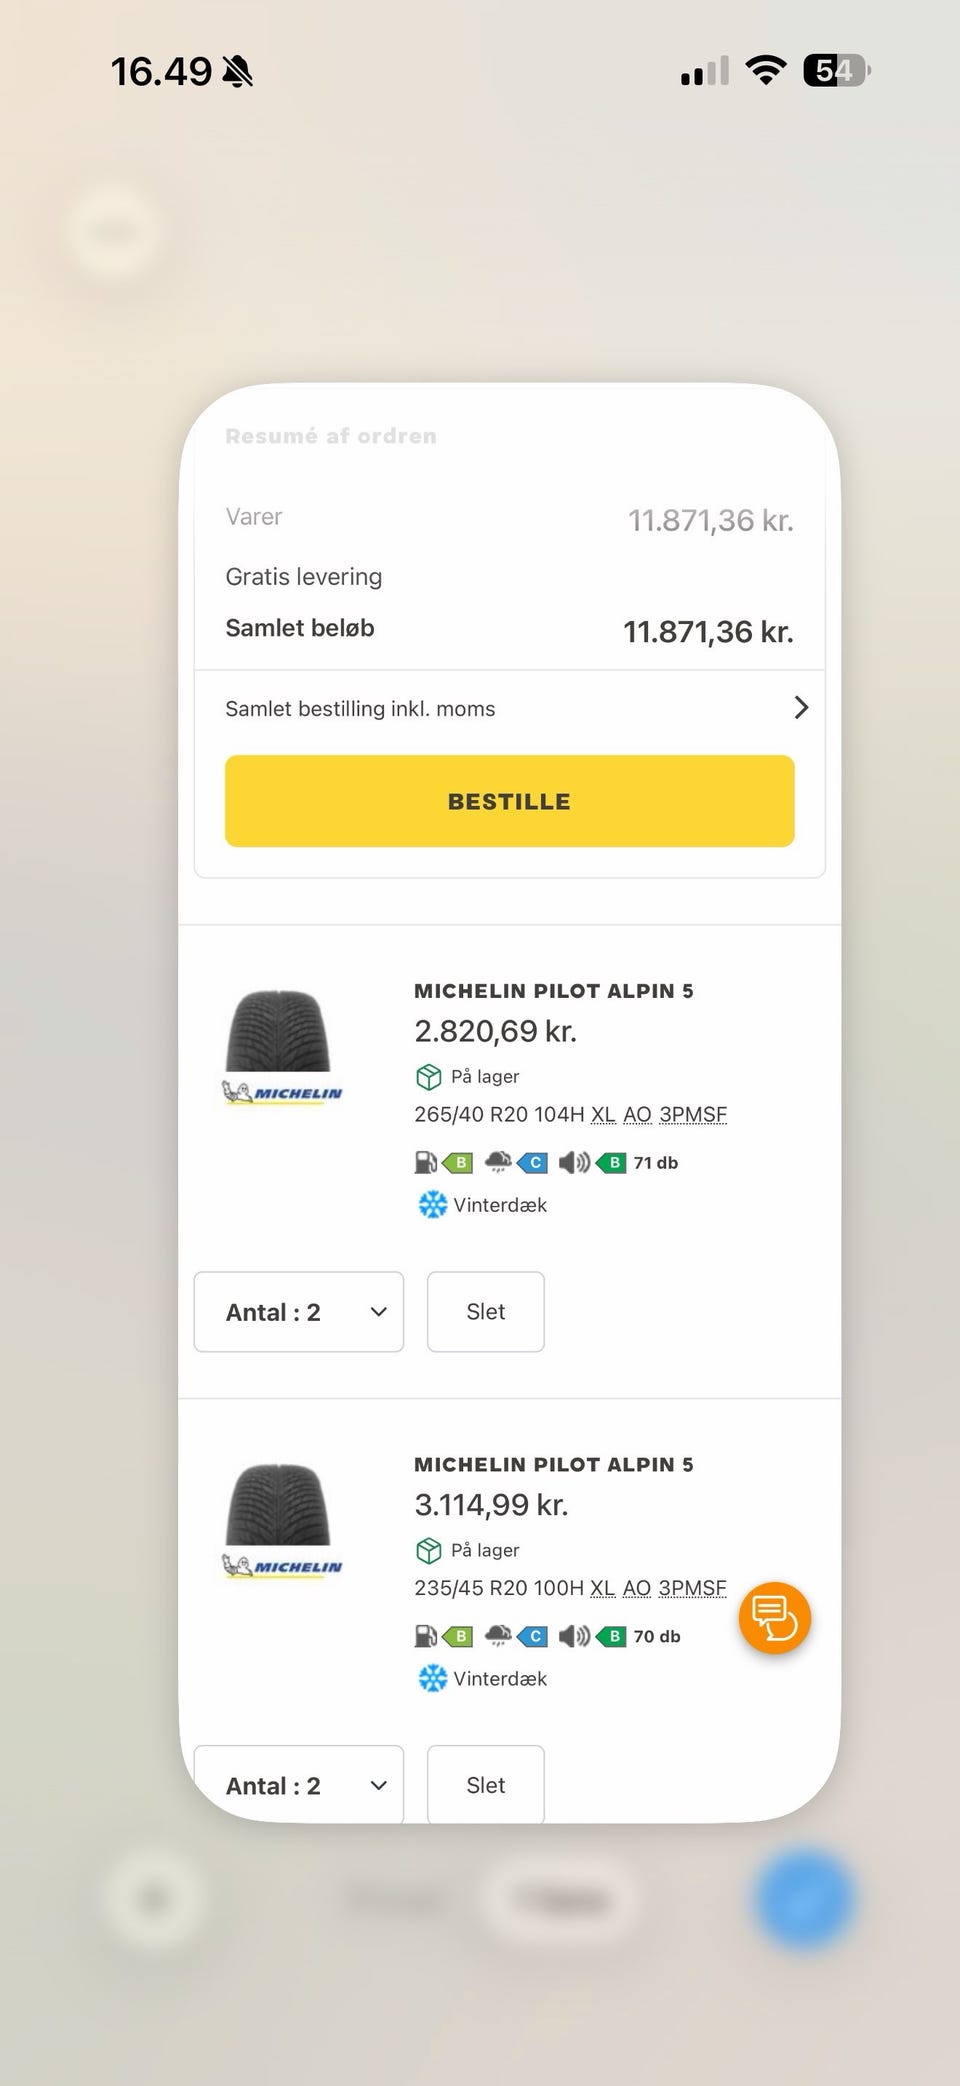960x2086 pixels.
Task: Tap the orange chat support bubble
Action: (x=774, y=1617)
